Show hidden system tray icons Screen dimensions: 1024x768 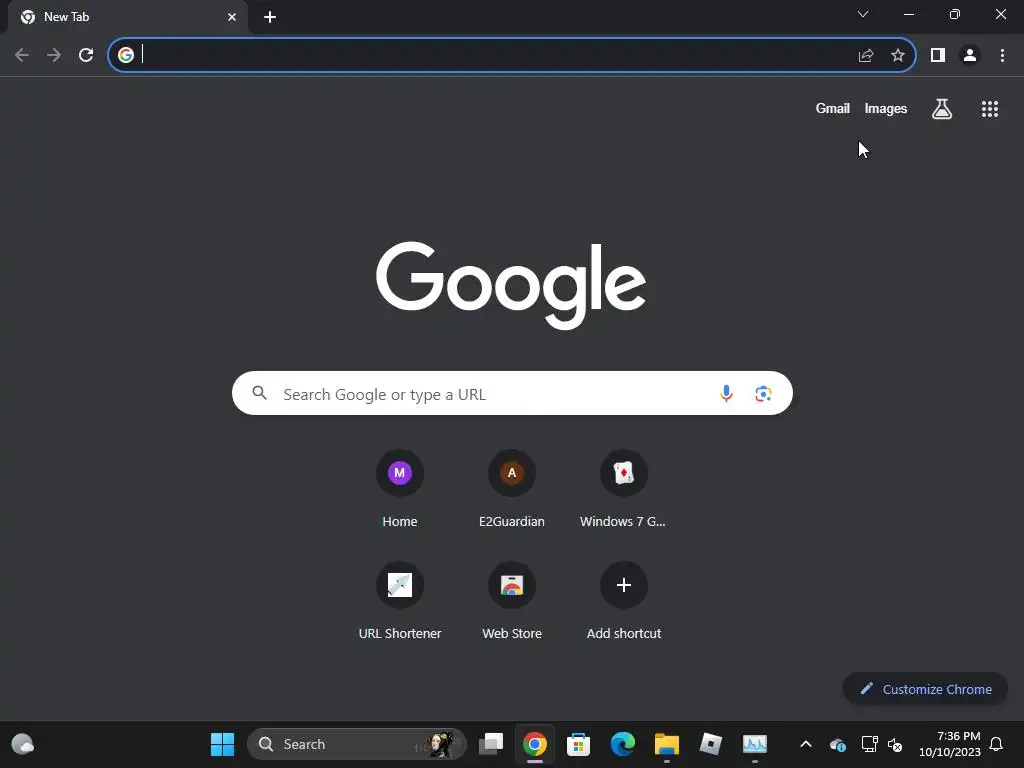tap(806, 744)
